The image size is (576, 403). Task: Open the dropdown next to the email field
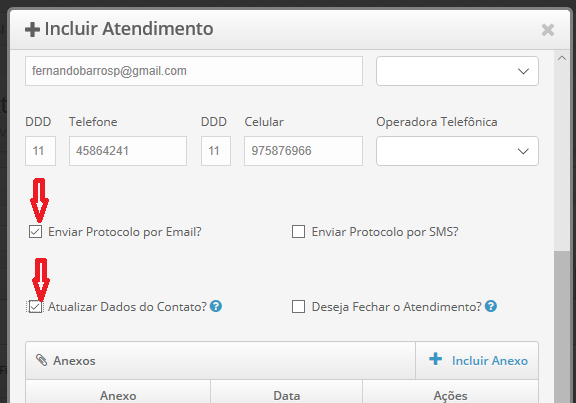click(457, 71)
